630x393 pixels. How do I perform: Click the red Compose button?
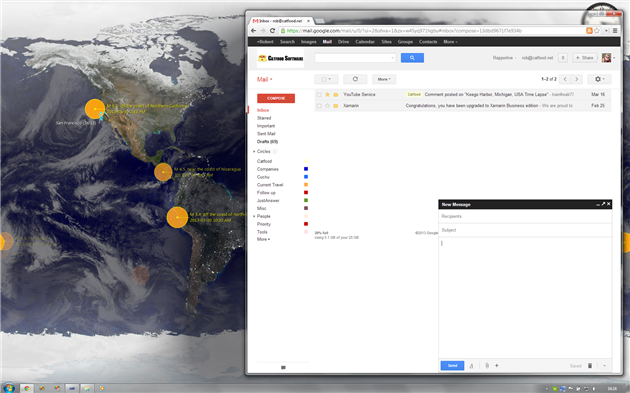click(x=276, y=98)
